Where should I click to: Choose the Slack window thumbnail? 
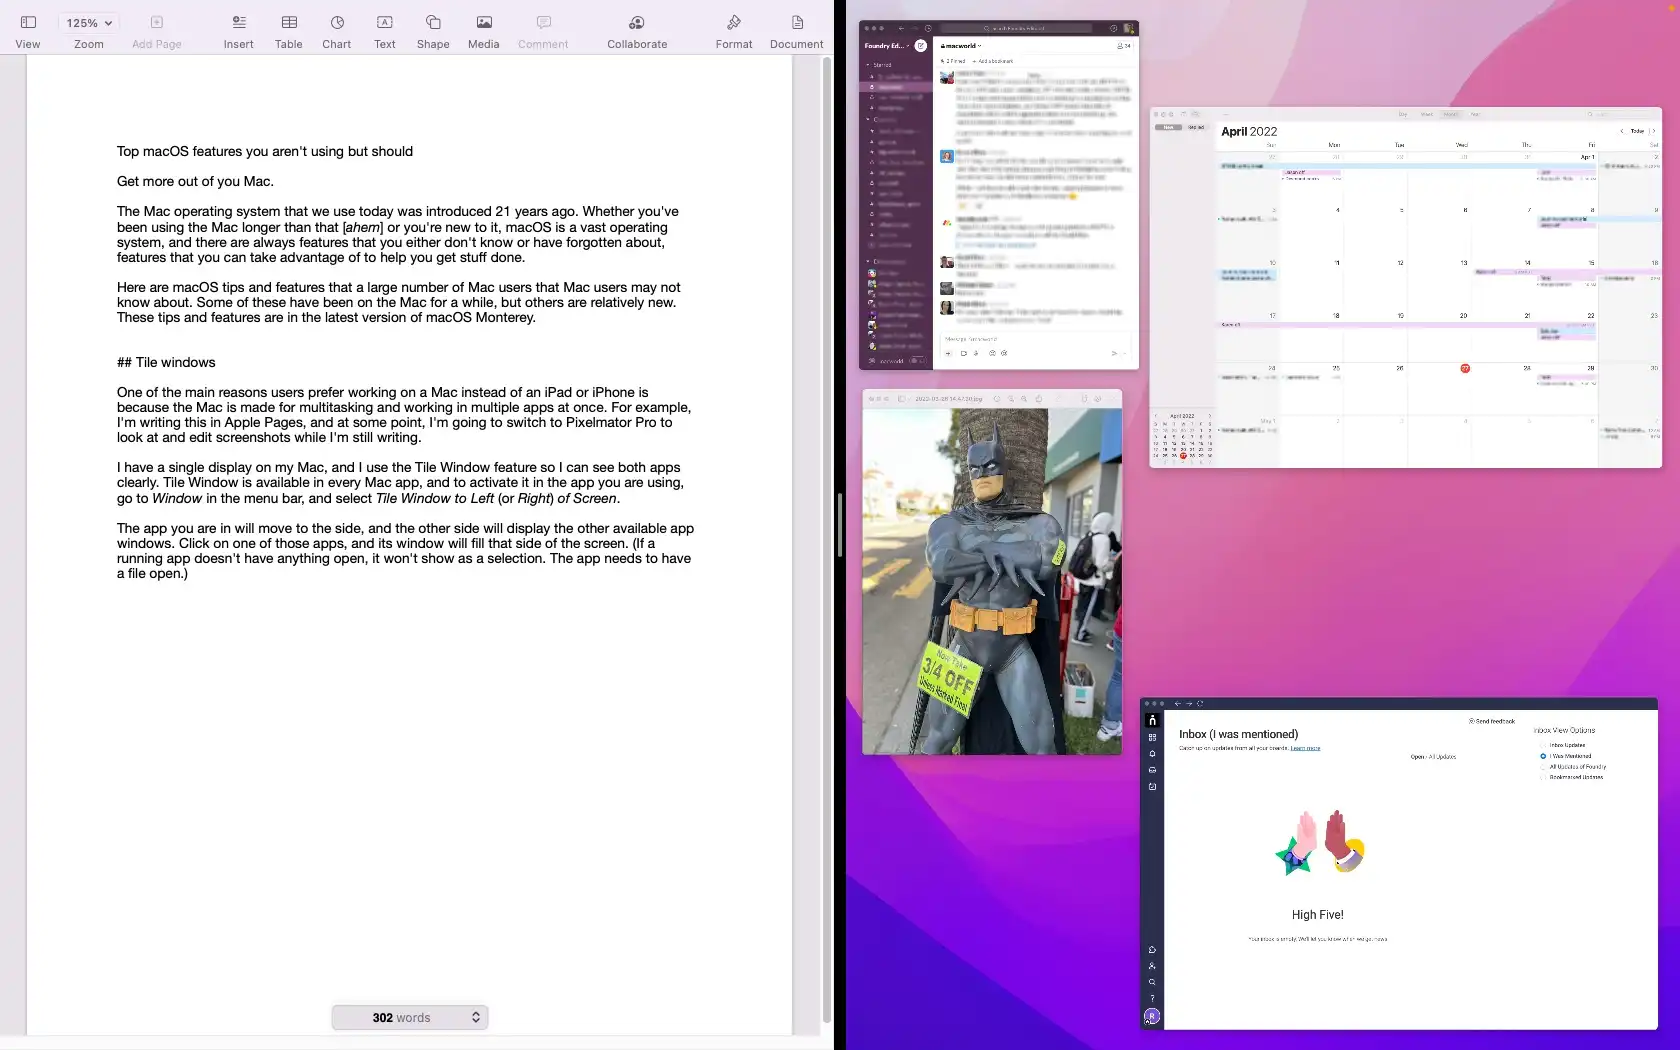[999, 195]
